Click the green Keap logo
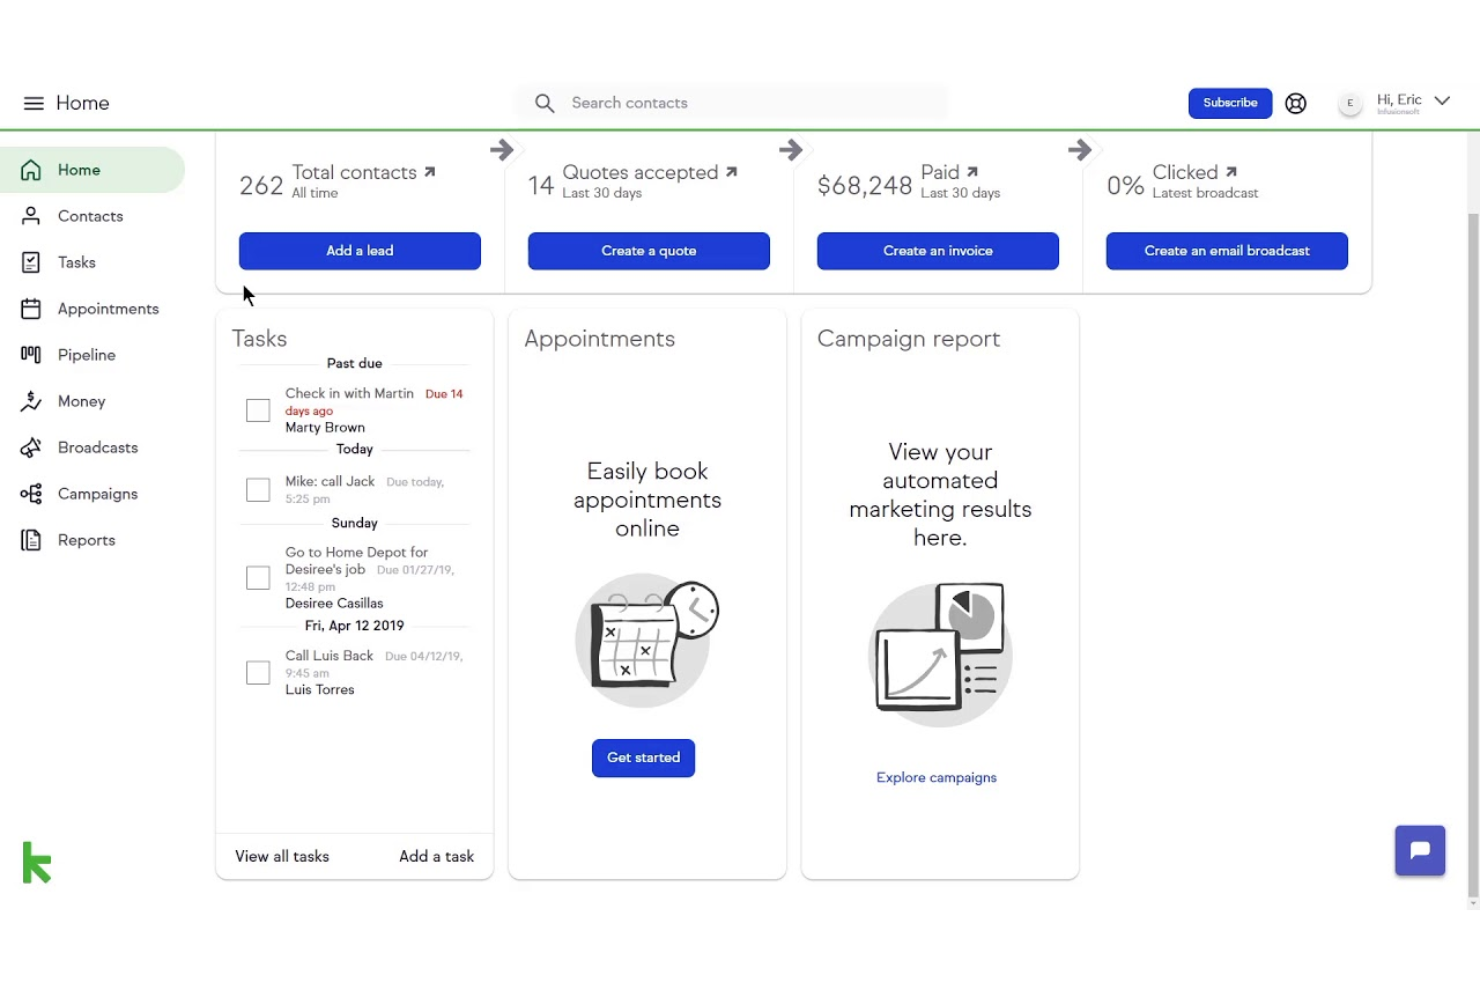Viewport: 1480px width, 987px height. pyautogui.click(x=36, y=862)
